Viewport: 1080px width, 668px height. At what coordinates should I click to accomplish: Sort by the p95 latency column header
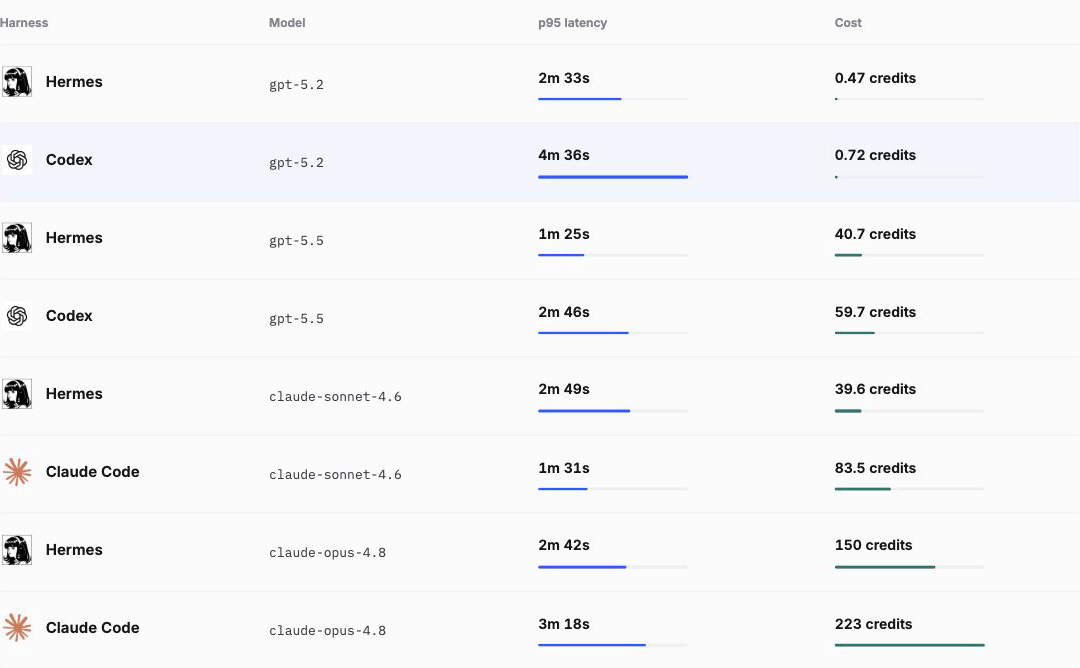coord(572,23)
